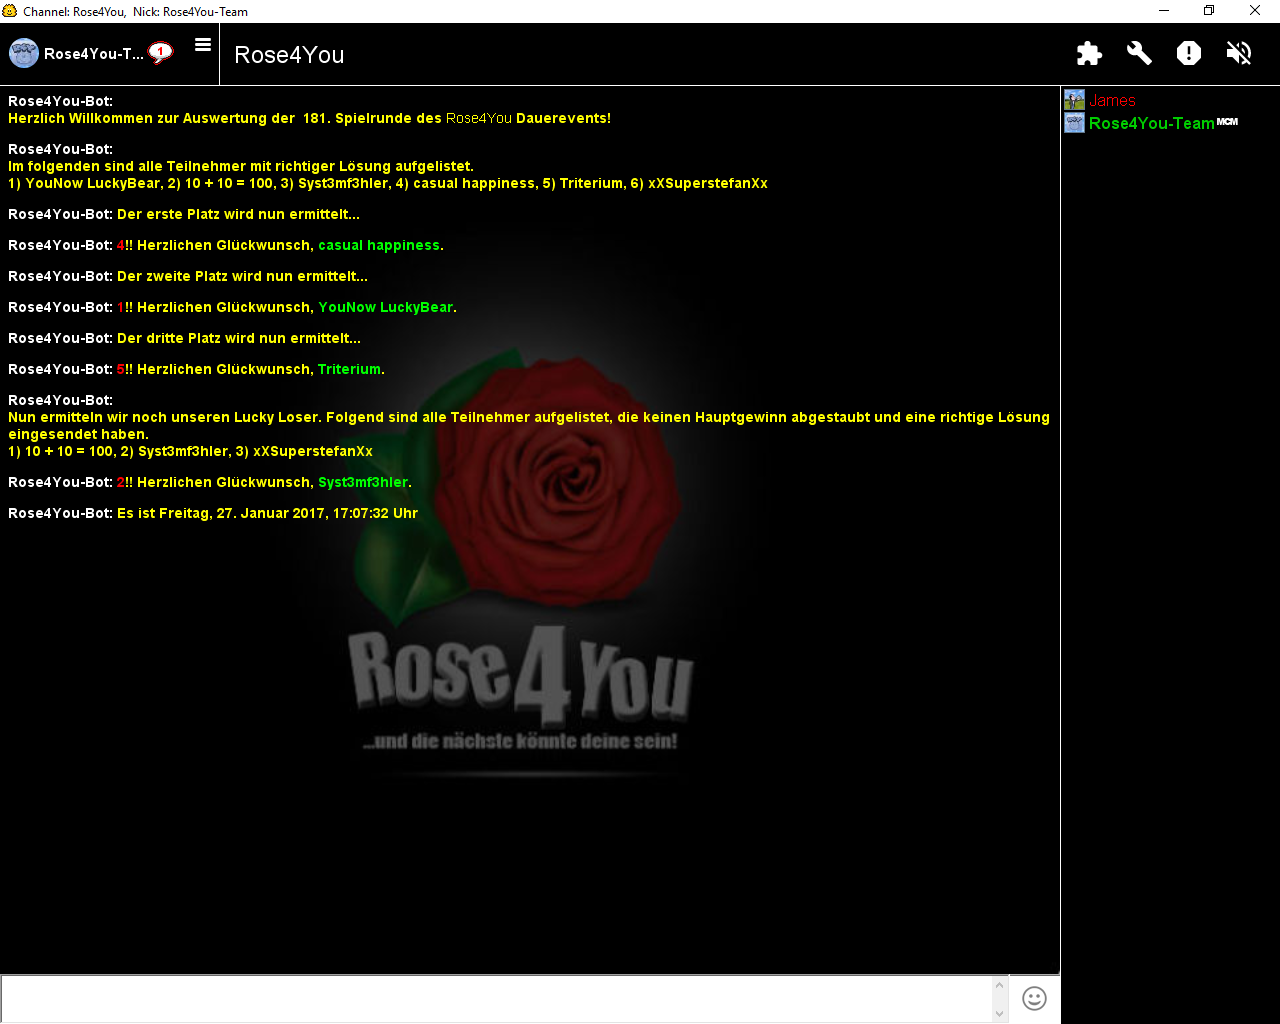Click lucky loser name Syst3mf3hler
This screenshot has height=1024, width=1280.
tap(362, 482)
